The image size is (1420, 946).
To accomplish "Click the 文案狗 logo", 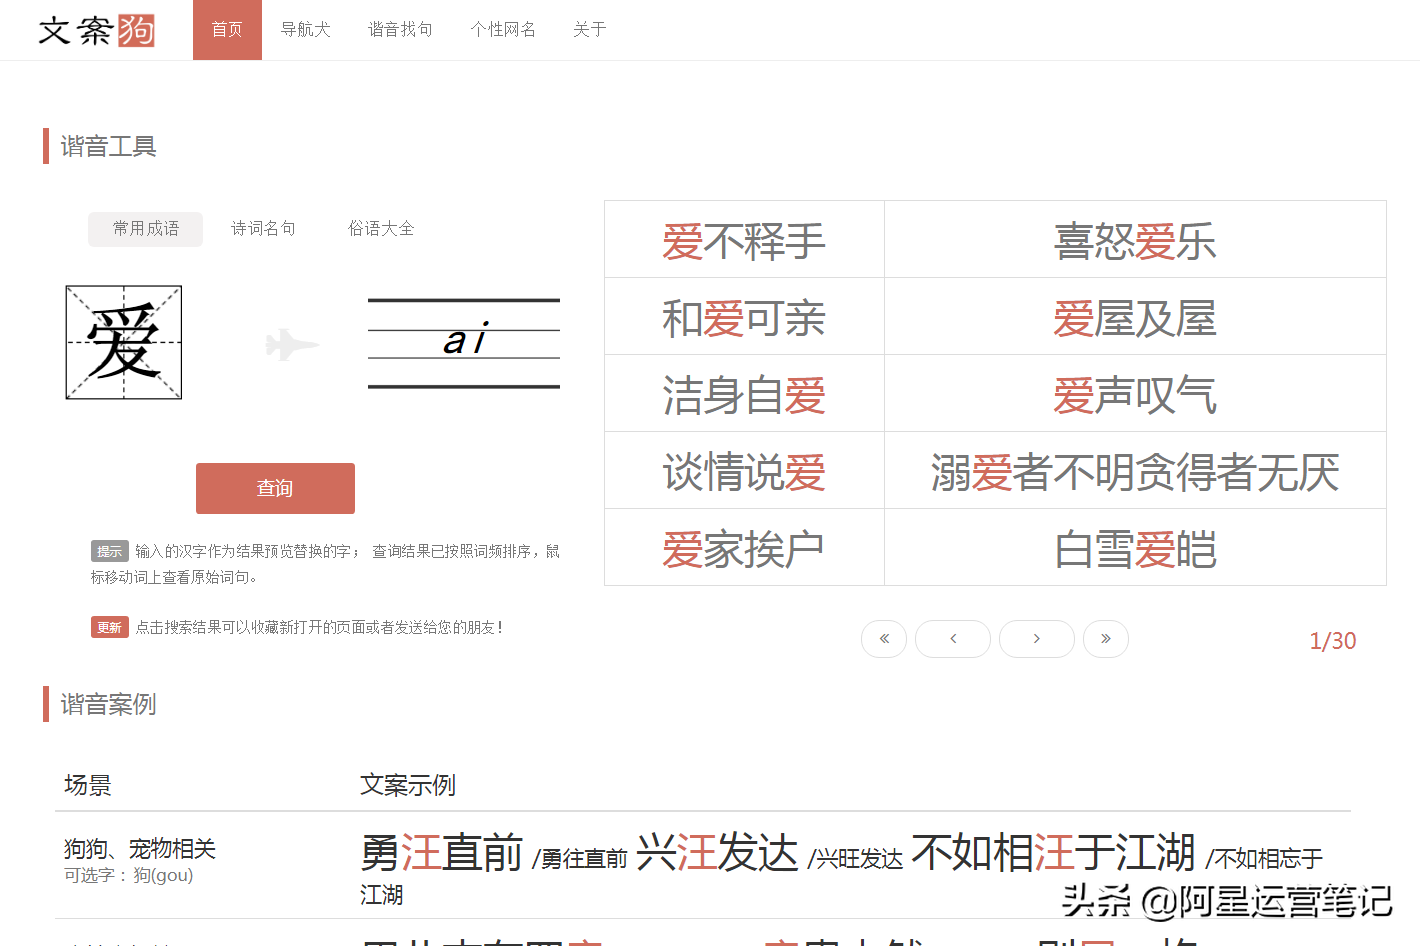I will click(x=95, y=30).
